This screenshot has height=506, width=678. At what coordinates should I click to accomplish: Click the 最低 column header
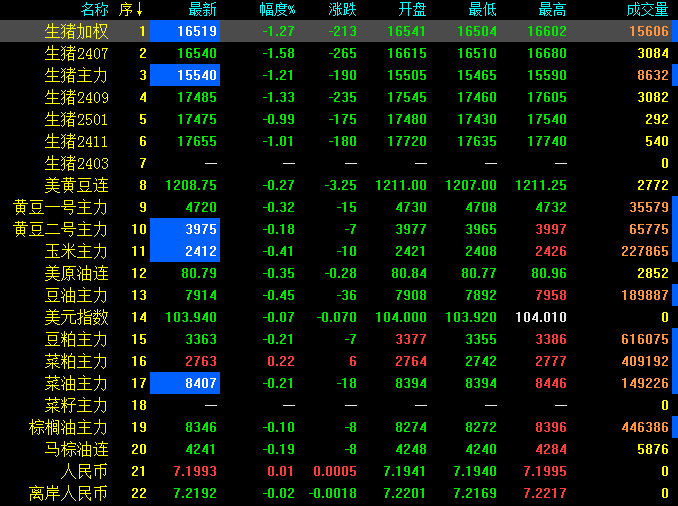tap(483, 9)
